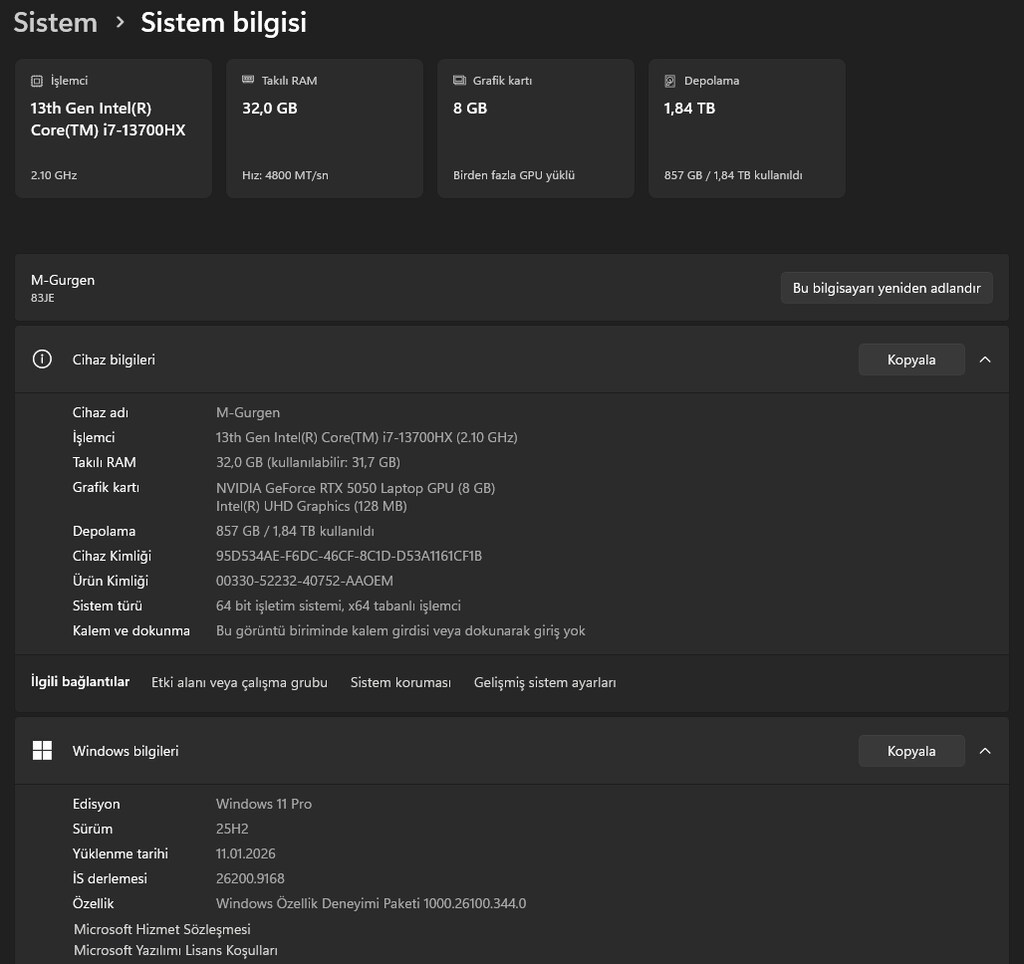Image resolution: width=1024 pixels, height=964 pixels.
Task: Click NVIDIA GeForce RTX 5050 Laptop GPU text
Action: tap(355, 488)
